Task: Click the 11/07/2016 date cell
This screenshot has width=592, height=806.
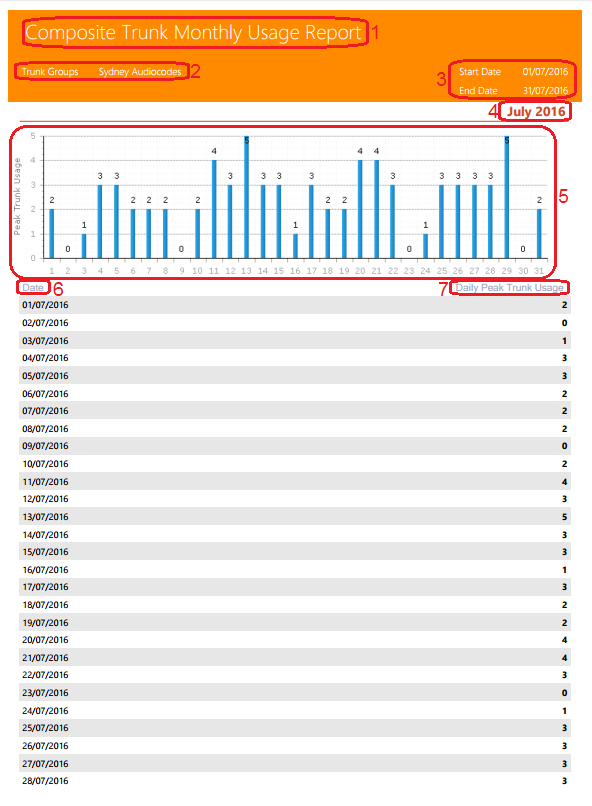Action: (45, 482)
